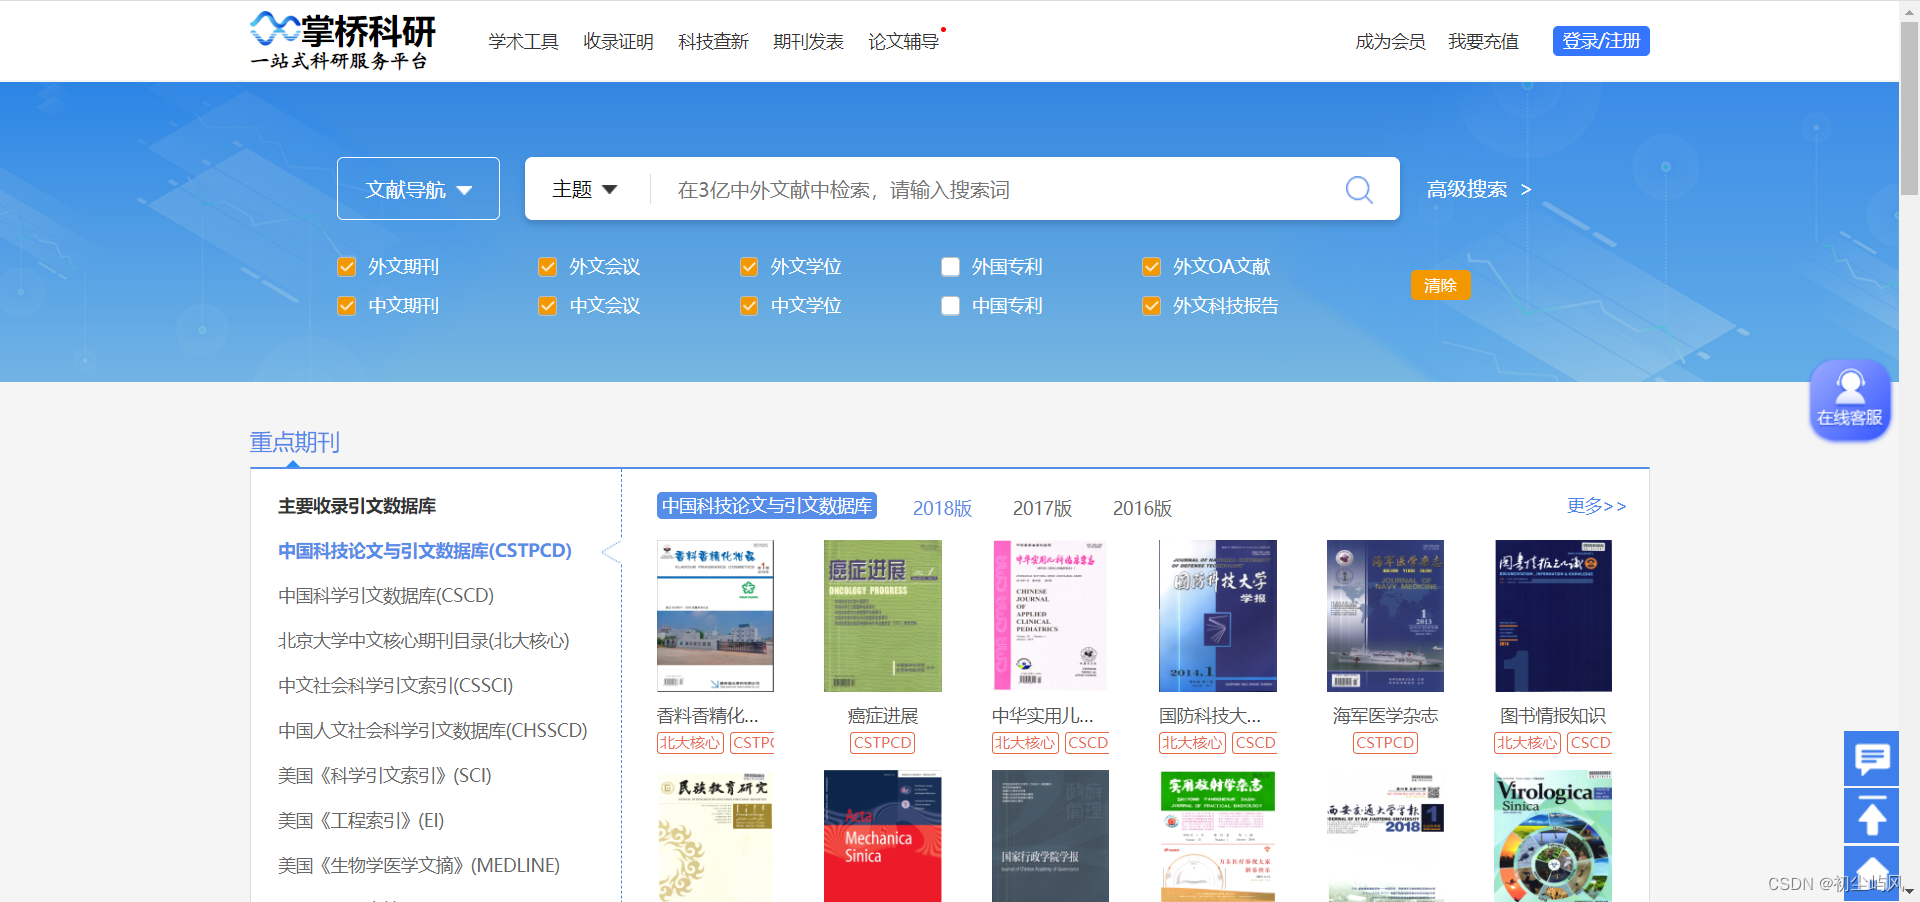This screenshot has height=902, width=1920.
Task: Open the blue chat message icon
Action: click(x=1871, y=758)
